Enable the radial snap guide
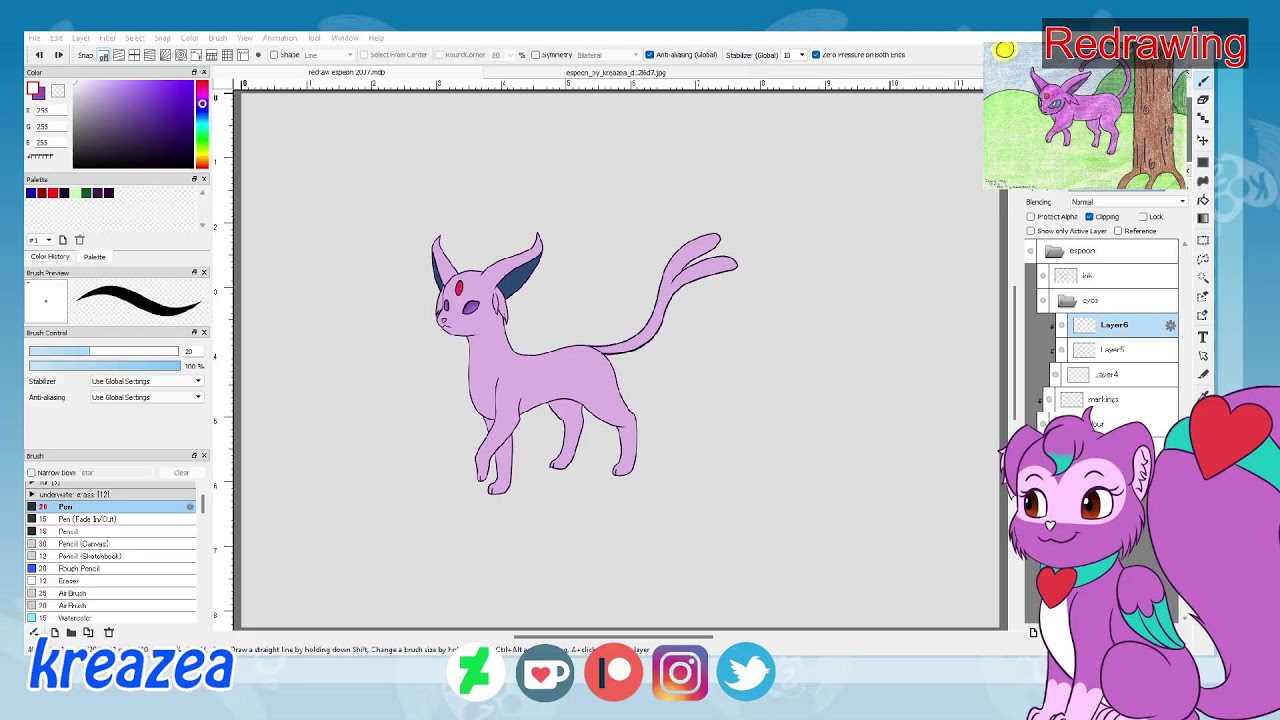The image size is (1280, 720). [x=165, y=55]
